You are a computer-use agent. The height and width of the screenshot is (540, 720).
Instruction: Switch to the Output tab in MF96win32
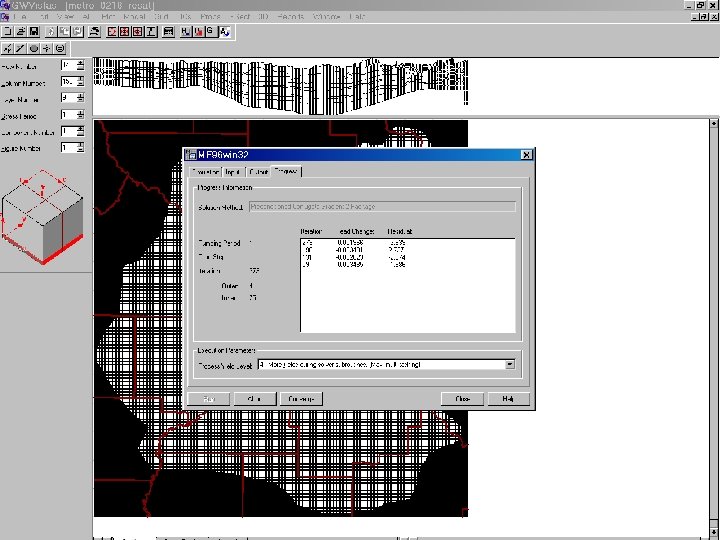click(258, 172)
